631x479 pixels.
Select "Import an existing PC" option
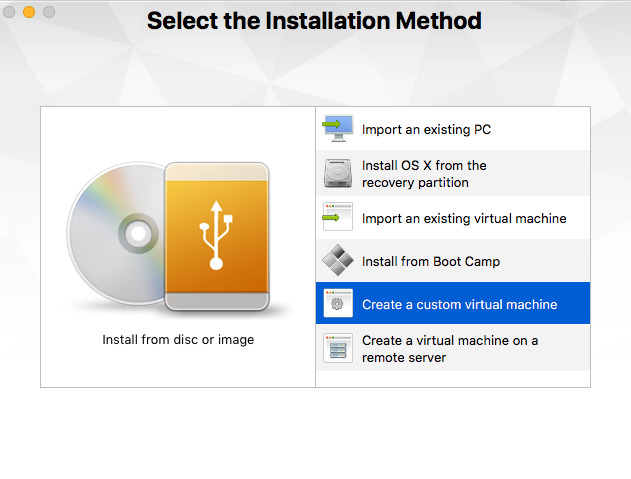426,130
